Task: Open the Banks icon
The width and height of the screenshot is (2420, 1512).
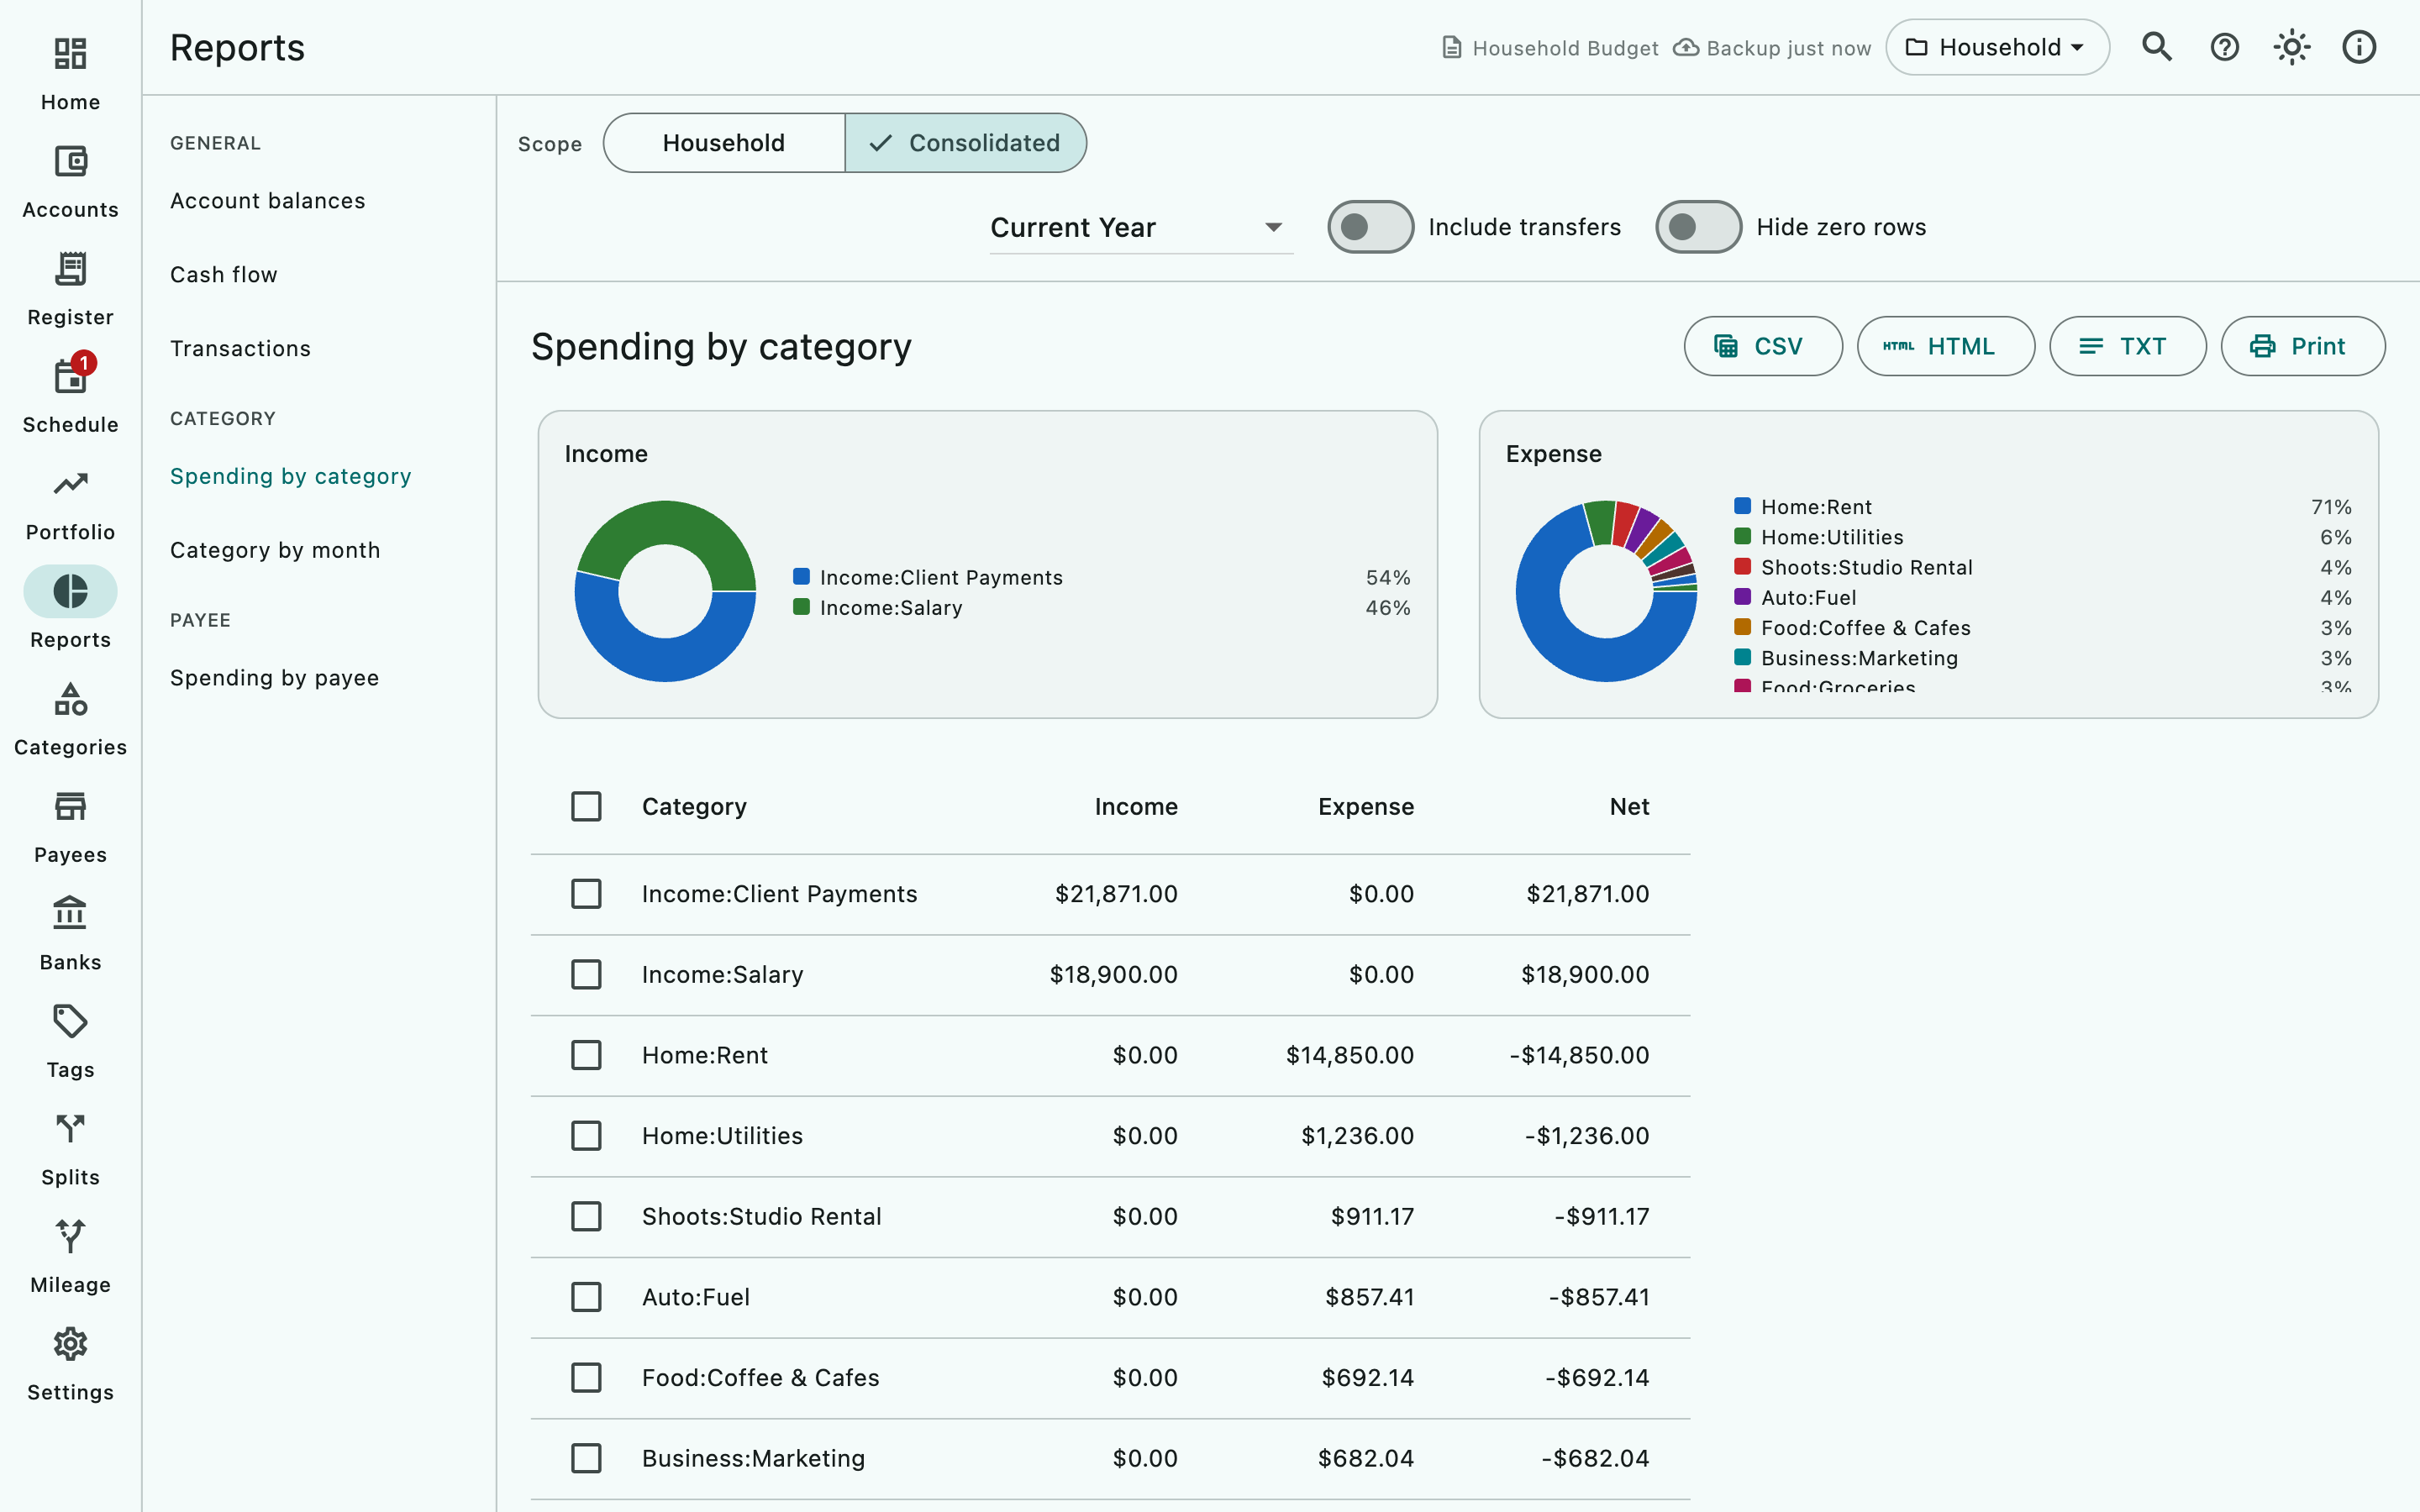Action: coord(70,914)
